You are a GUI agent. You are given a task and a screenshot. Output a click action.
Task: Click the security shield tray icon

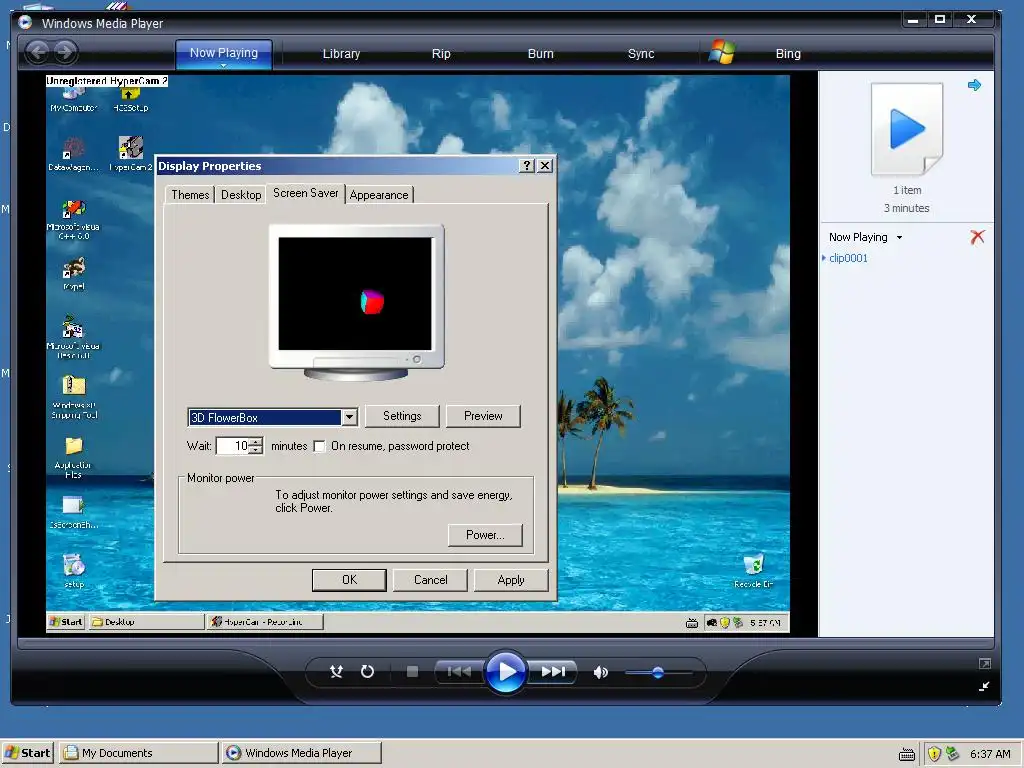click(934, 754)
